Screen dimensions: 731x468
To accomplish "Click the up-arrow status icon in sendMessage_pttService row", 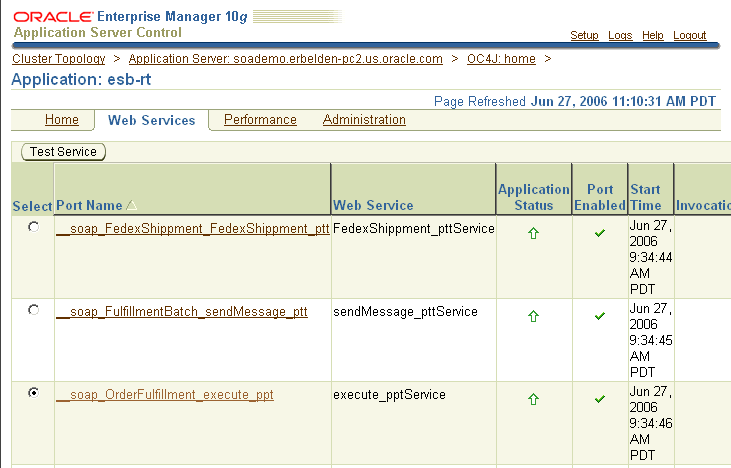I will click(533, 316).
